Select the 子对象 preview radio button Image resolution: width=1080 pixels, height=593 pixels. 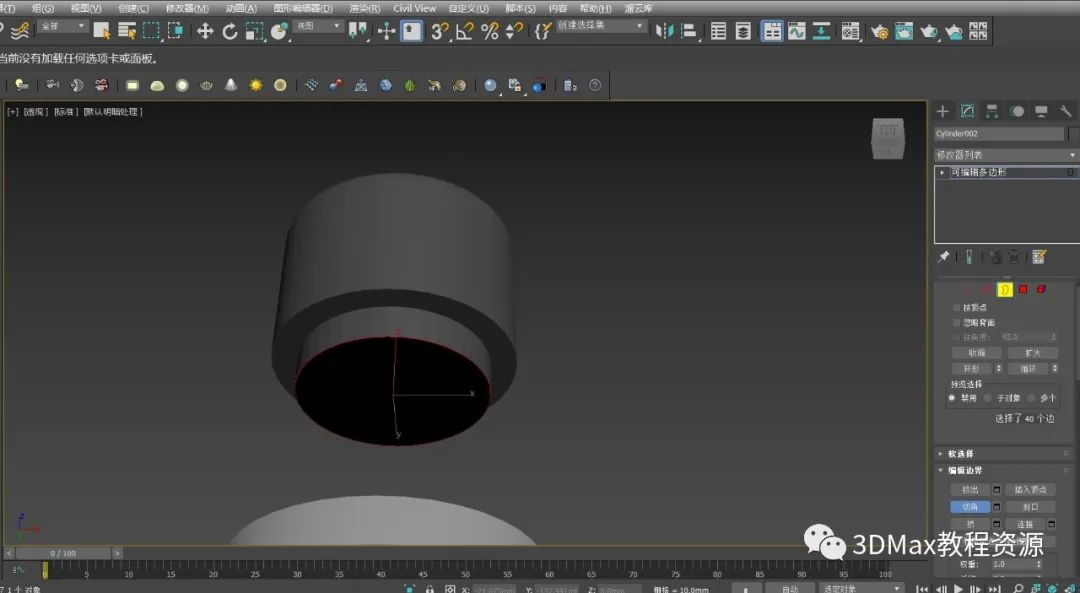[x=988, y=398]
